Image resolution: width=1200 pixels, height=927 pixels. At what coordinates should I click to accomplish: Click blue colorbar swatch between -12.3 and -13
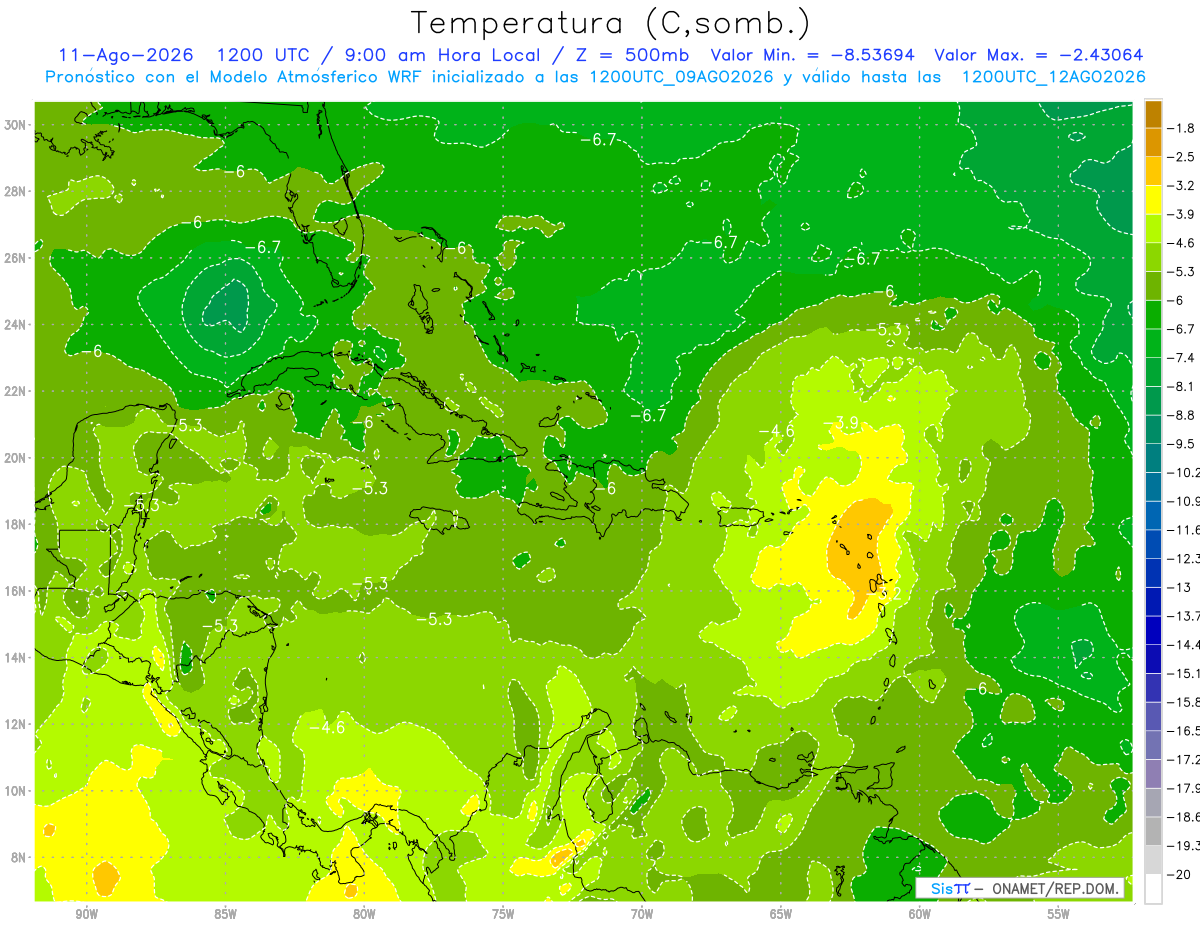1153,573
